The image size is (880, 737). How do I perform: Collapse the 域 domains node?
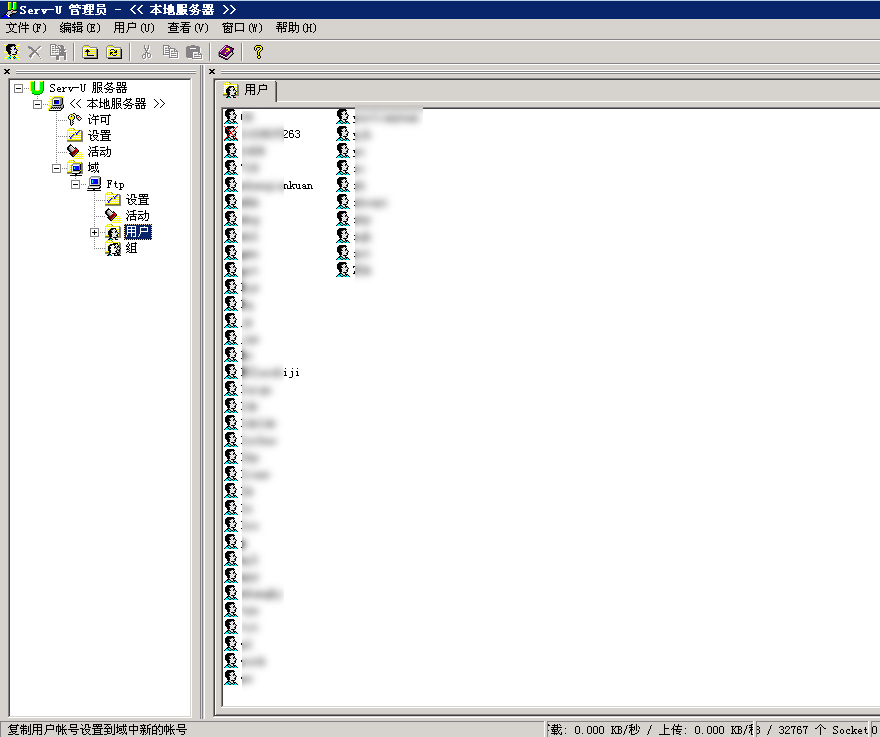[57, 168]
